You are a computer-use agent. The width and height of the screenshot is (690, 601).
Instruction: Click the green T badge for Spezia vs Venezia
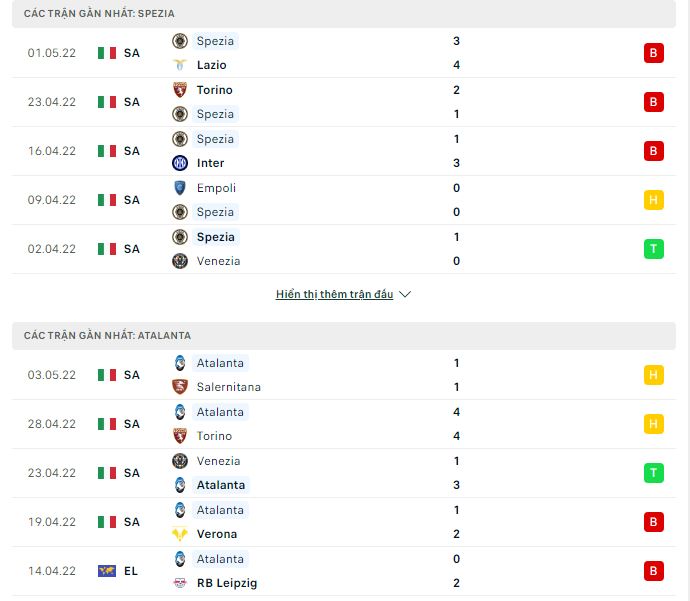[653, 249]
